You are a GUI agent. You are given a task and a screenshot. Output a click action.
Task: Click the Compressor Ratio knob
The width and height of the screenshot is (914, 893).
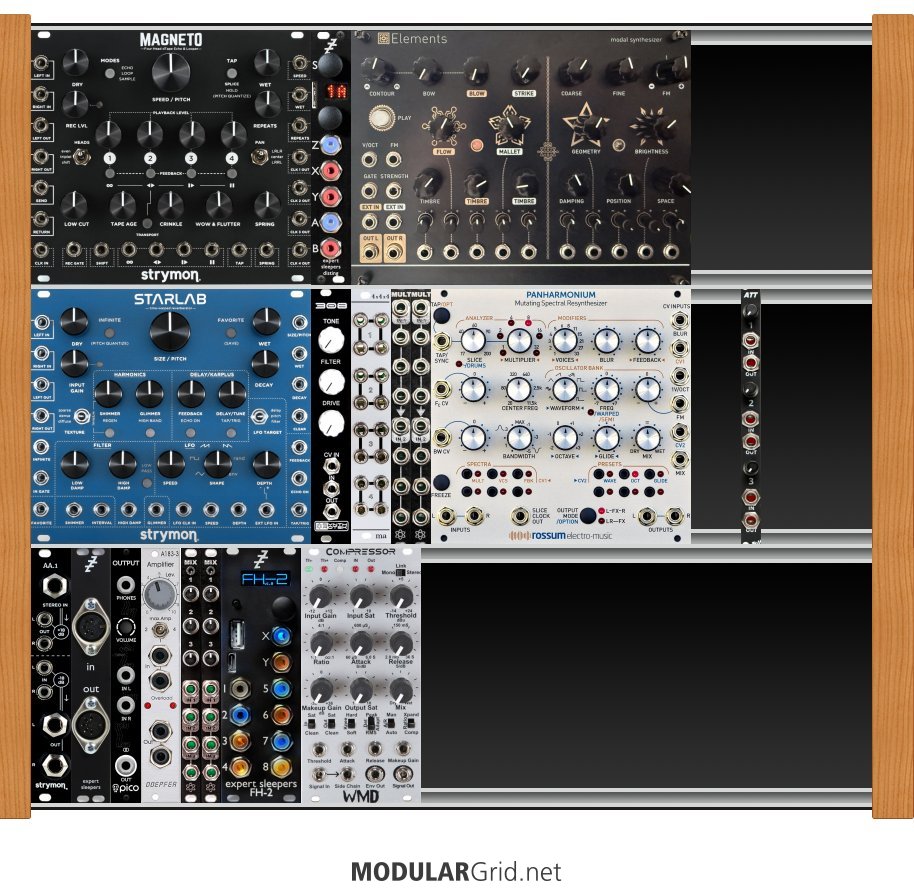tap(321, 643)
